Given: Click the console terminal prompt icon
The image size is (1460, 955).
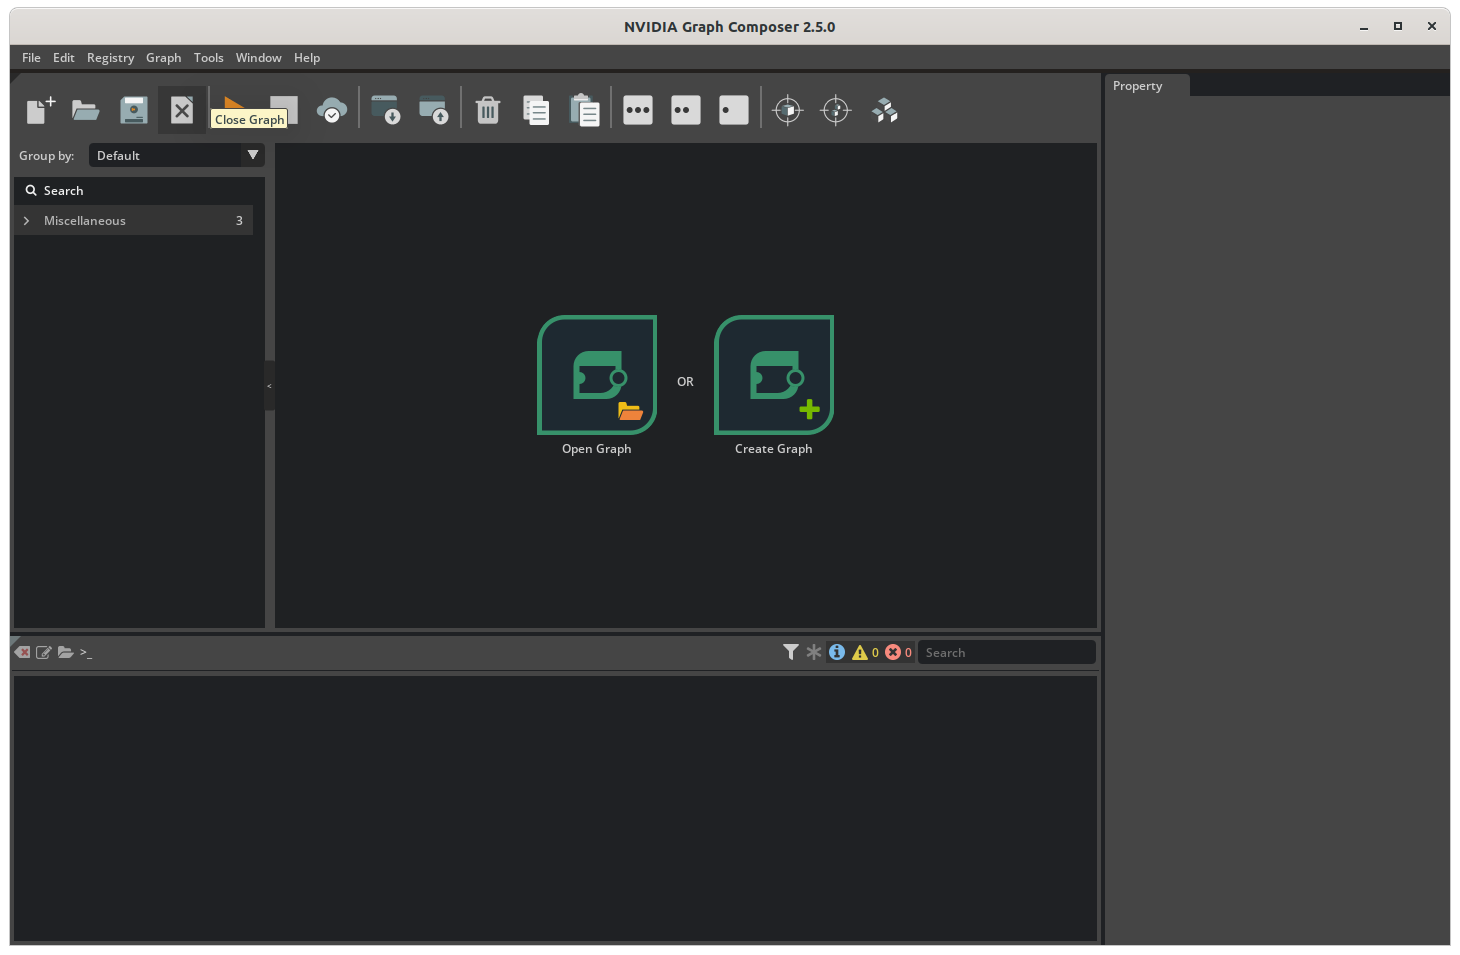Looking at the screenshot, I should (86, 652).
